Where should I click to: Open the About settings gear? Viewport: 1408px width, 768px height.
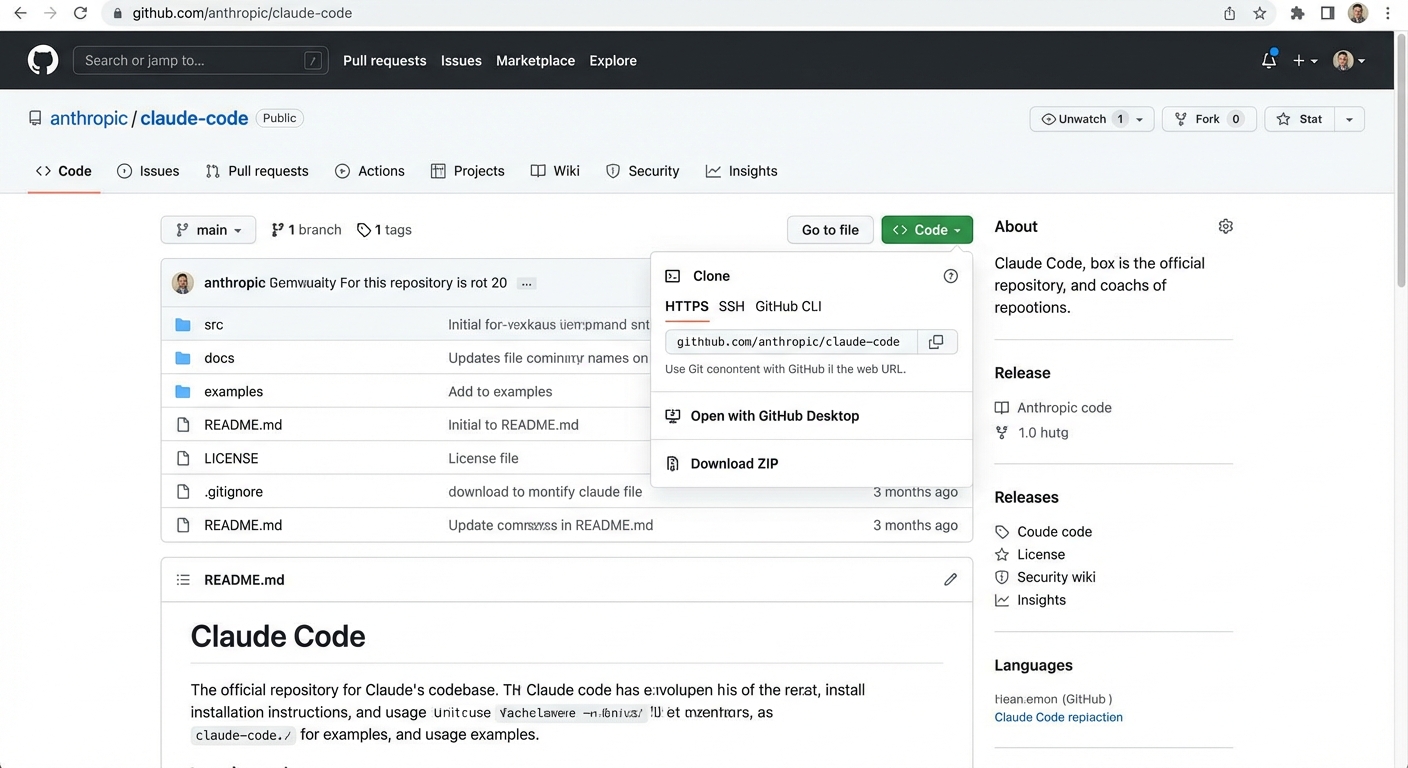pos(1226,227)
